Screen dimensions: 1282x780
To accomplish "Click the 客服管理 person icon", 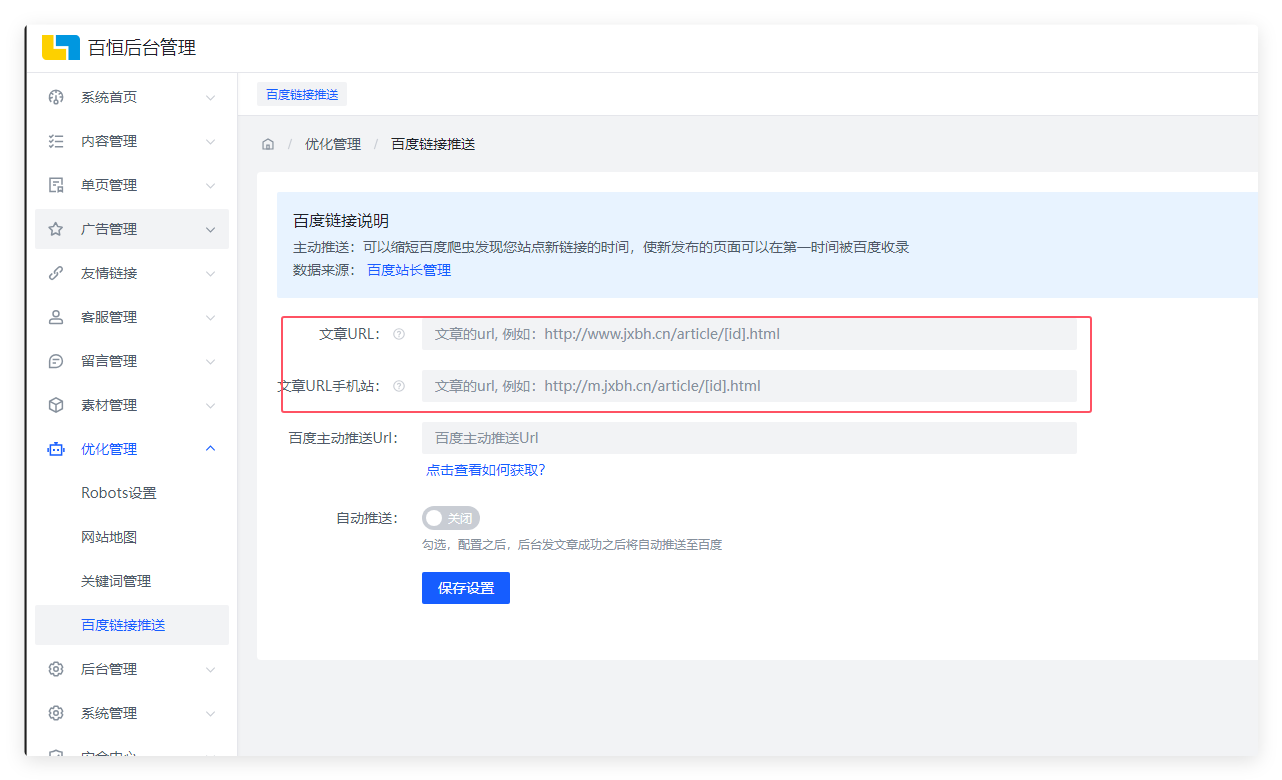I will pyautogui.click(x=56, y=317).
